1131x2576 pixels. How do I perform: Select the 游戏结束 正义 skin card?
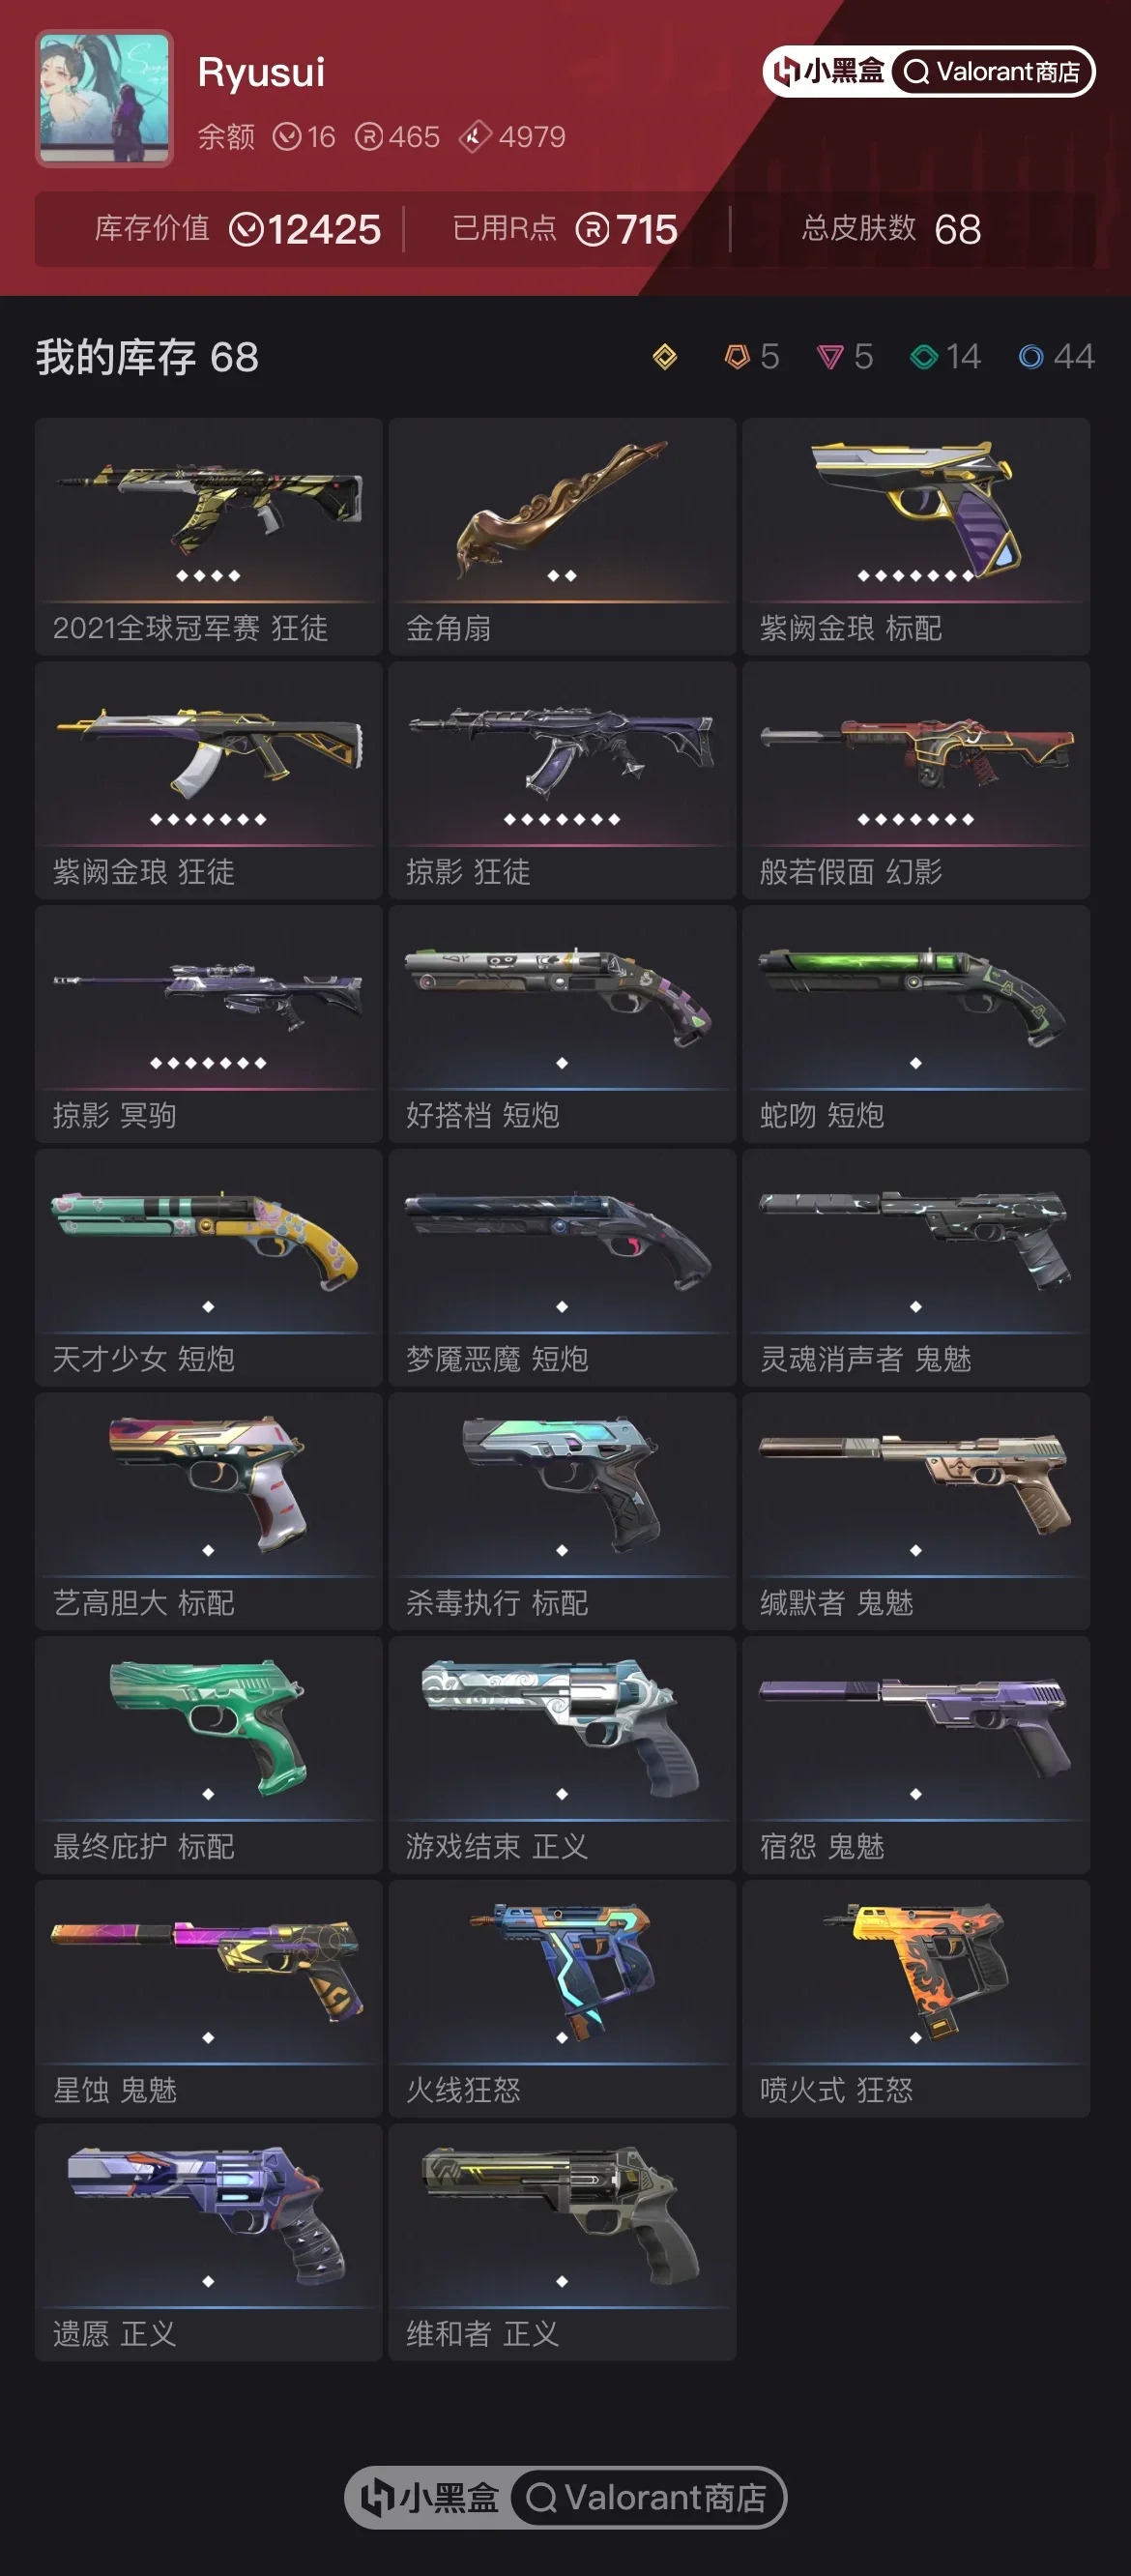[x=562, y=1755]
